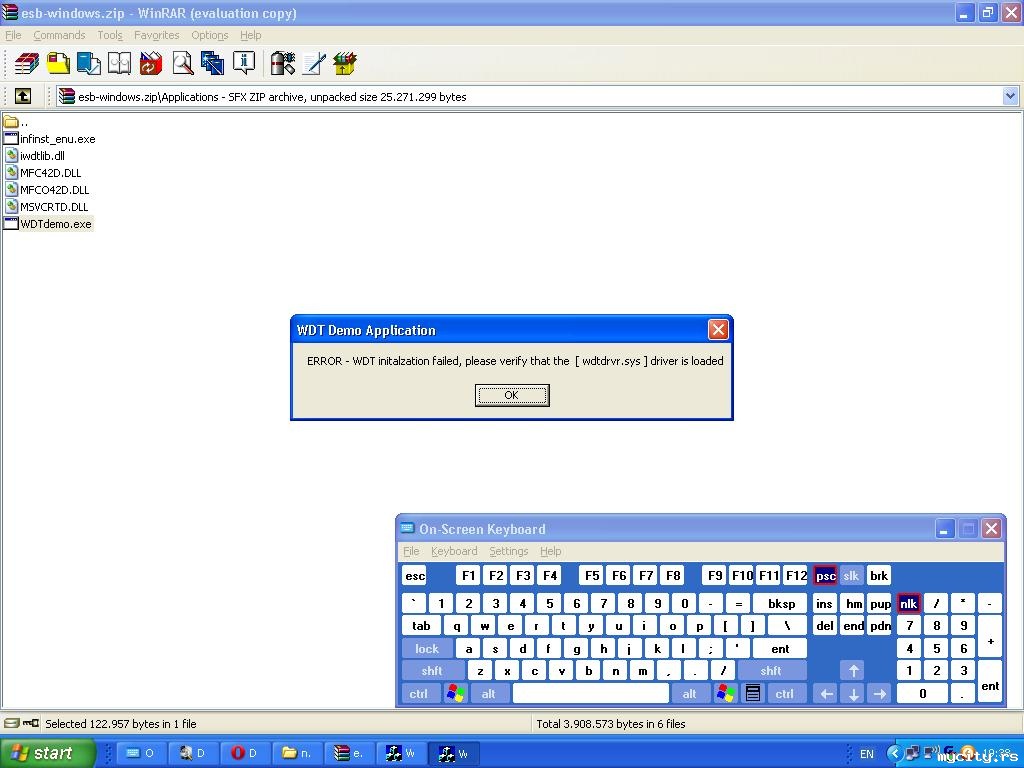1024x768 pixels.
Task: Close the WDT Demo Application dialog
Action: tap(718, 329)
